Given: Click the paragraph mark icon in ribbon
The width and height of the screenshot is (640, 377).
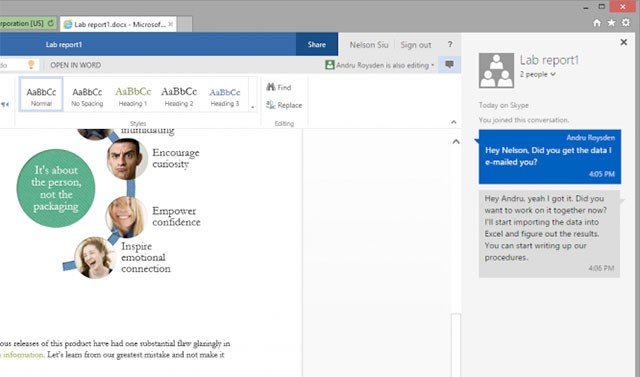Looking at the screenshot, I should [x=5, y=105].
